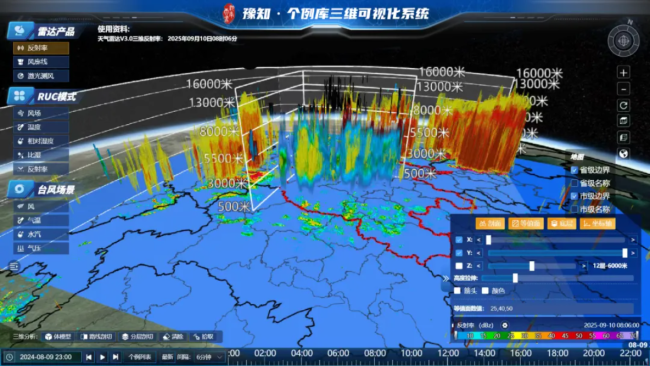Click Z slider left arrow

479,266
